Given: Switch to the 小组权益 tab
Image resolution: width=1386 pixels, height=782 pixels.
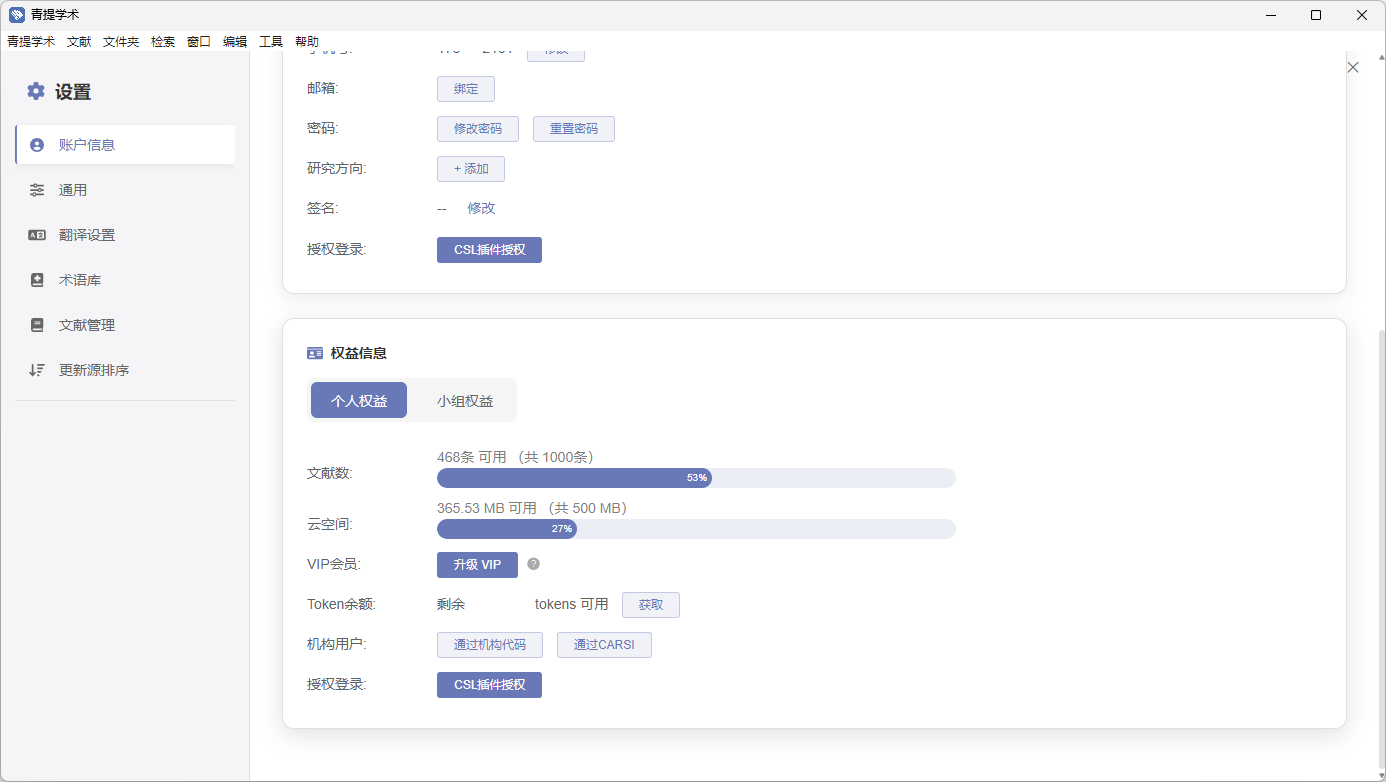Looking at the screenshot, I should coord(465,400).
